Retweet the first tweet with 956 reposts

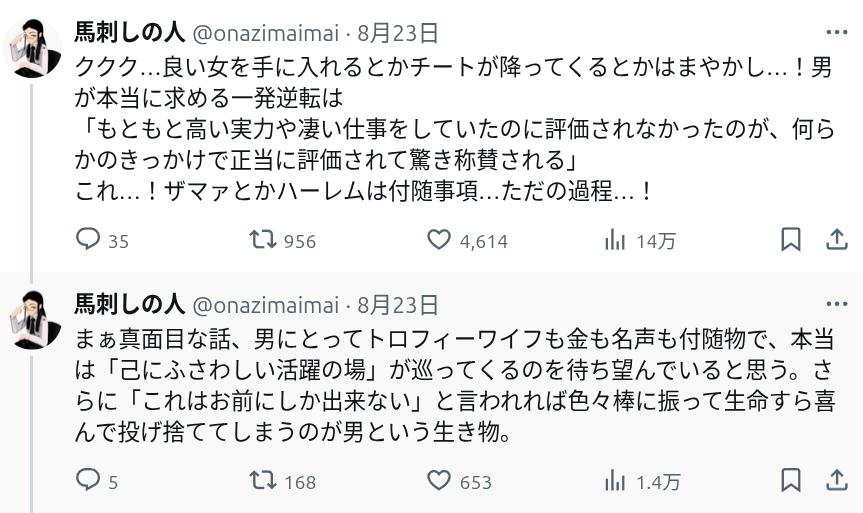(263, 240)
